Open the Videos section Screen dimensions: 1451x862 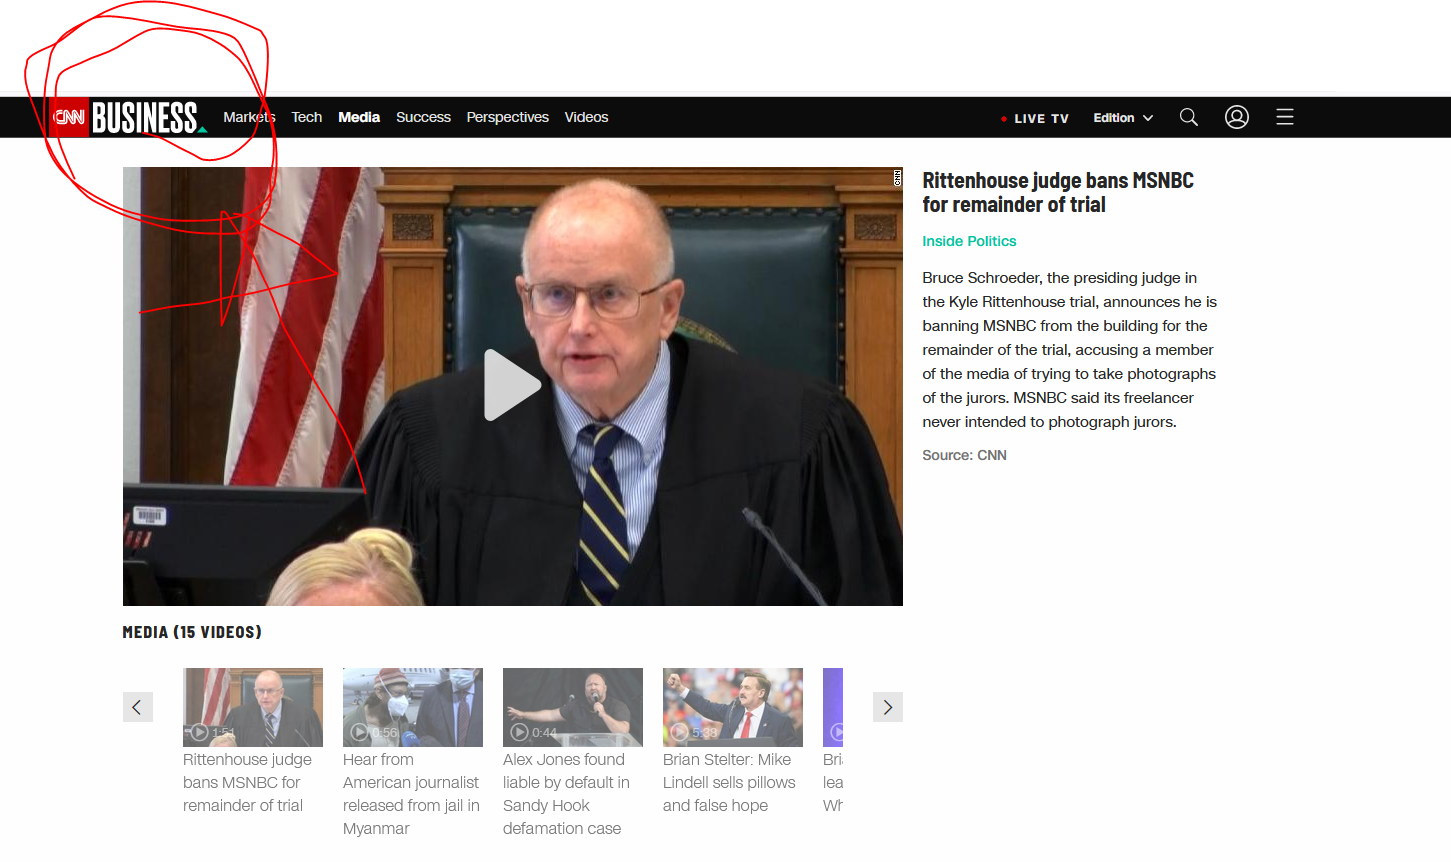point(586,117)
